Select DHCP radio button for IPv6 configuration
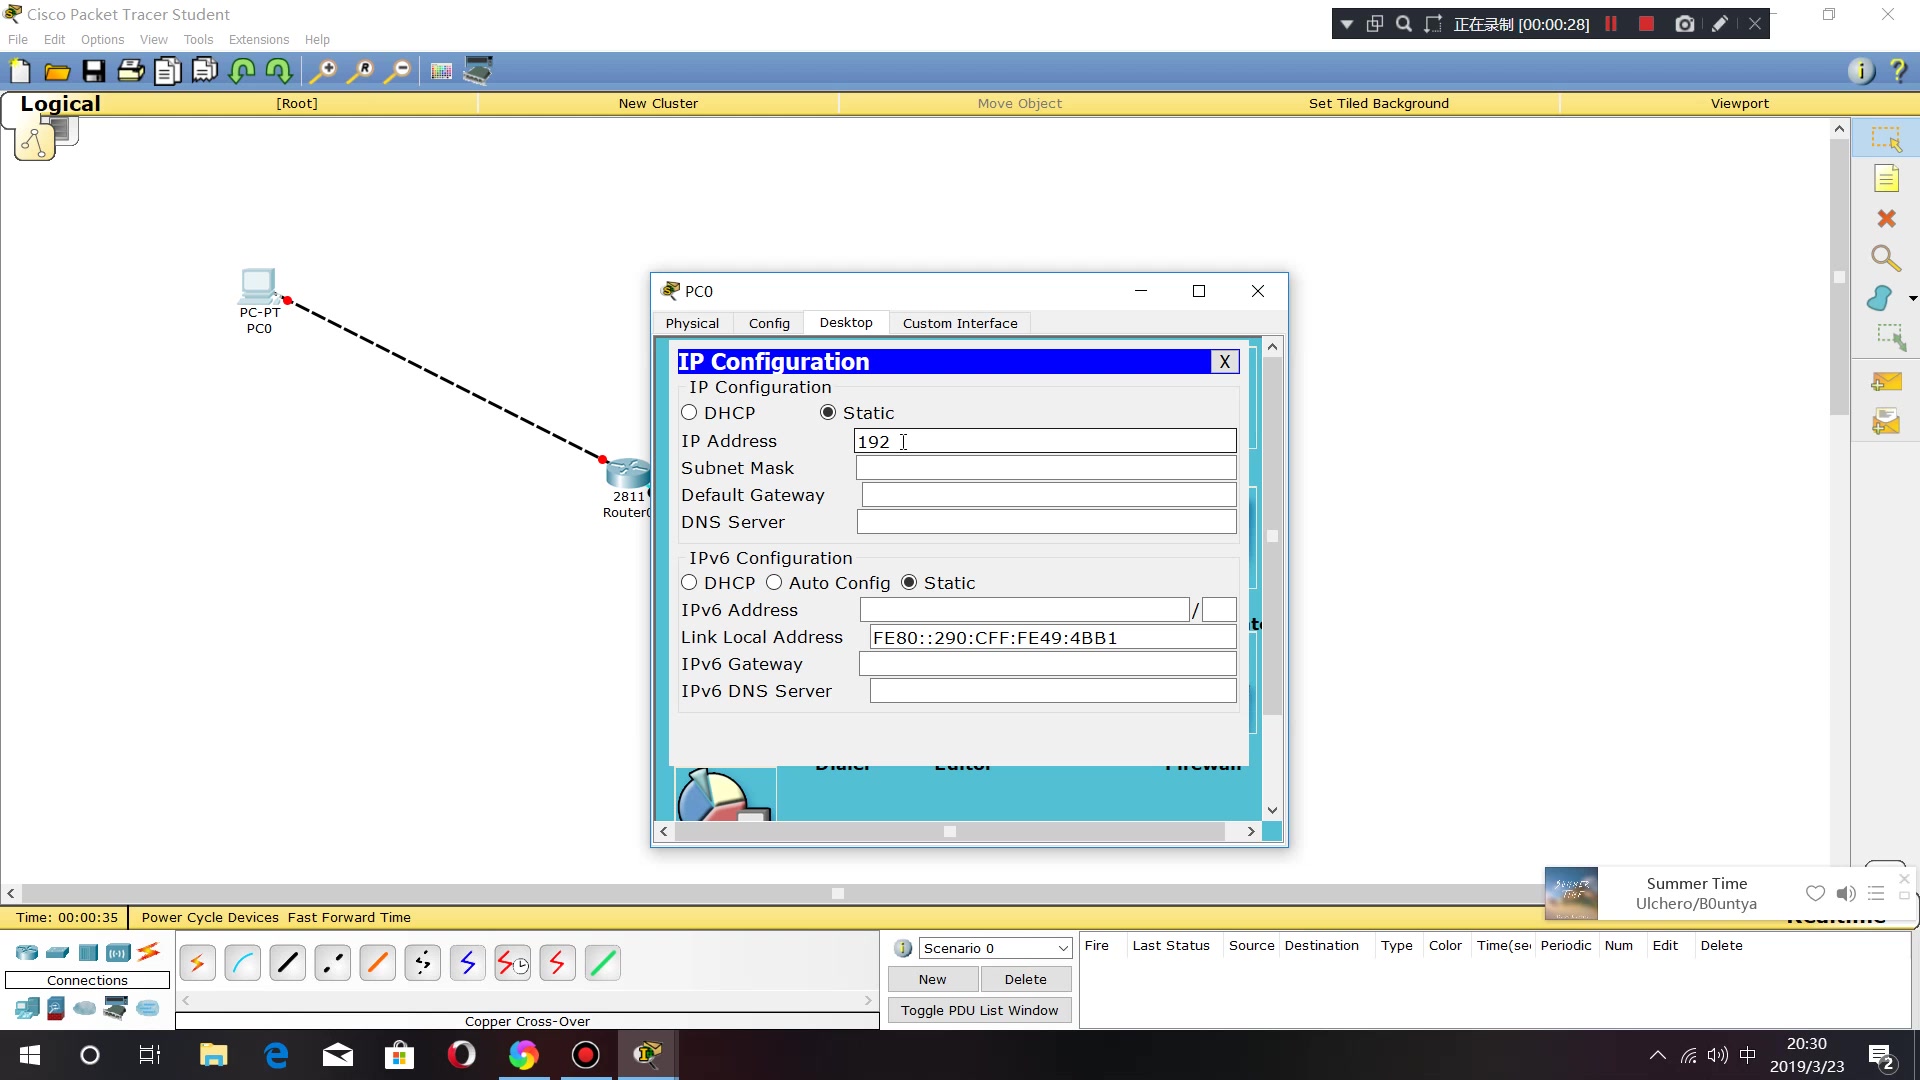 click(691, 584)
